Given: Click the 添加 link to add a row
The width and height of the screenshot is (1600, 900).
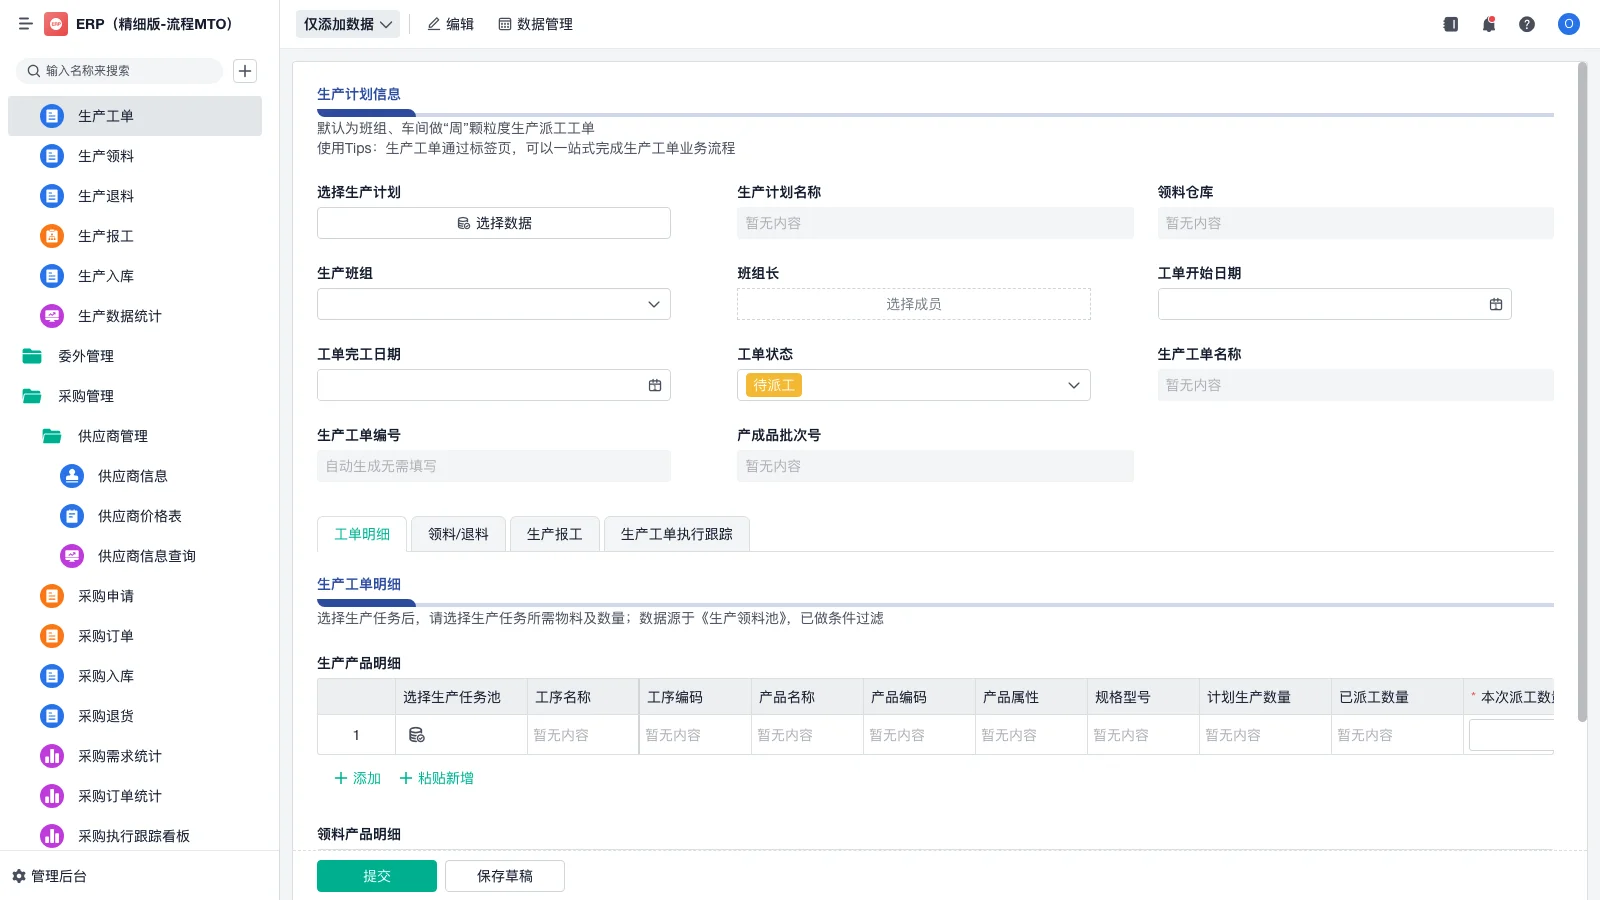Looking at the screenshot, I should click(x=356, y=777).
